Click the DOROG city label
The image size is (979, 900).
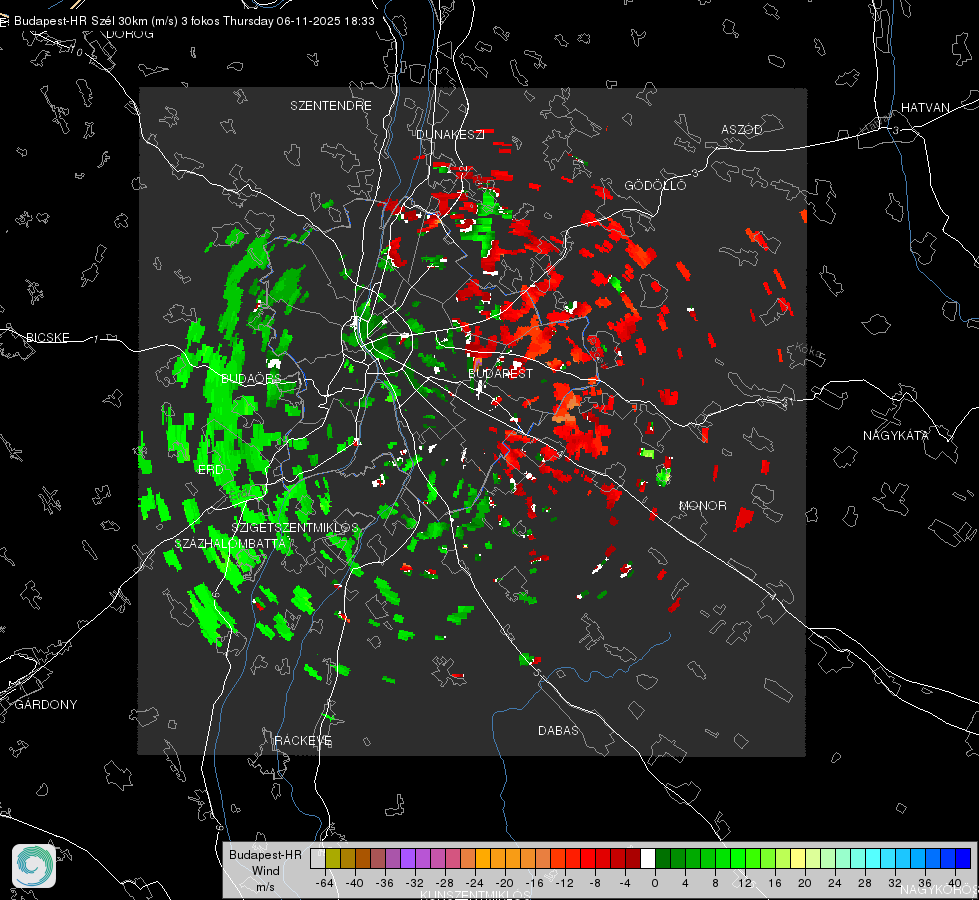click(130, 34)
